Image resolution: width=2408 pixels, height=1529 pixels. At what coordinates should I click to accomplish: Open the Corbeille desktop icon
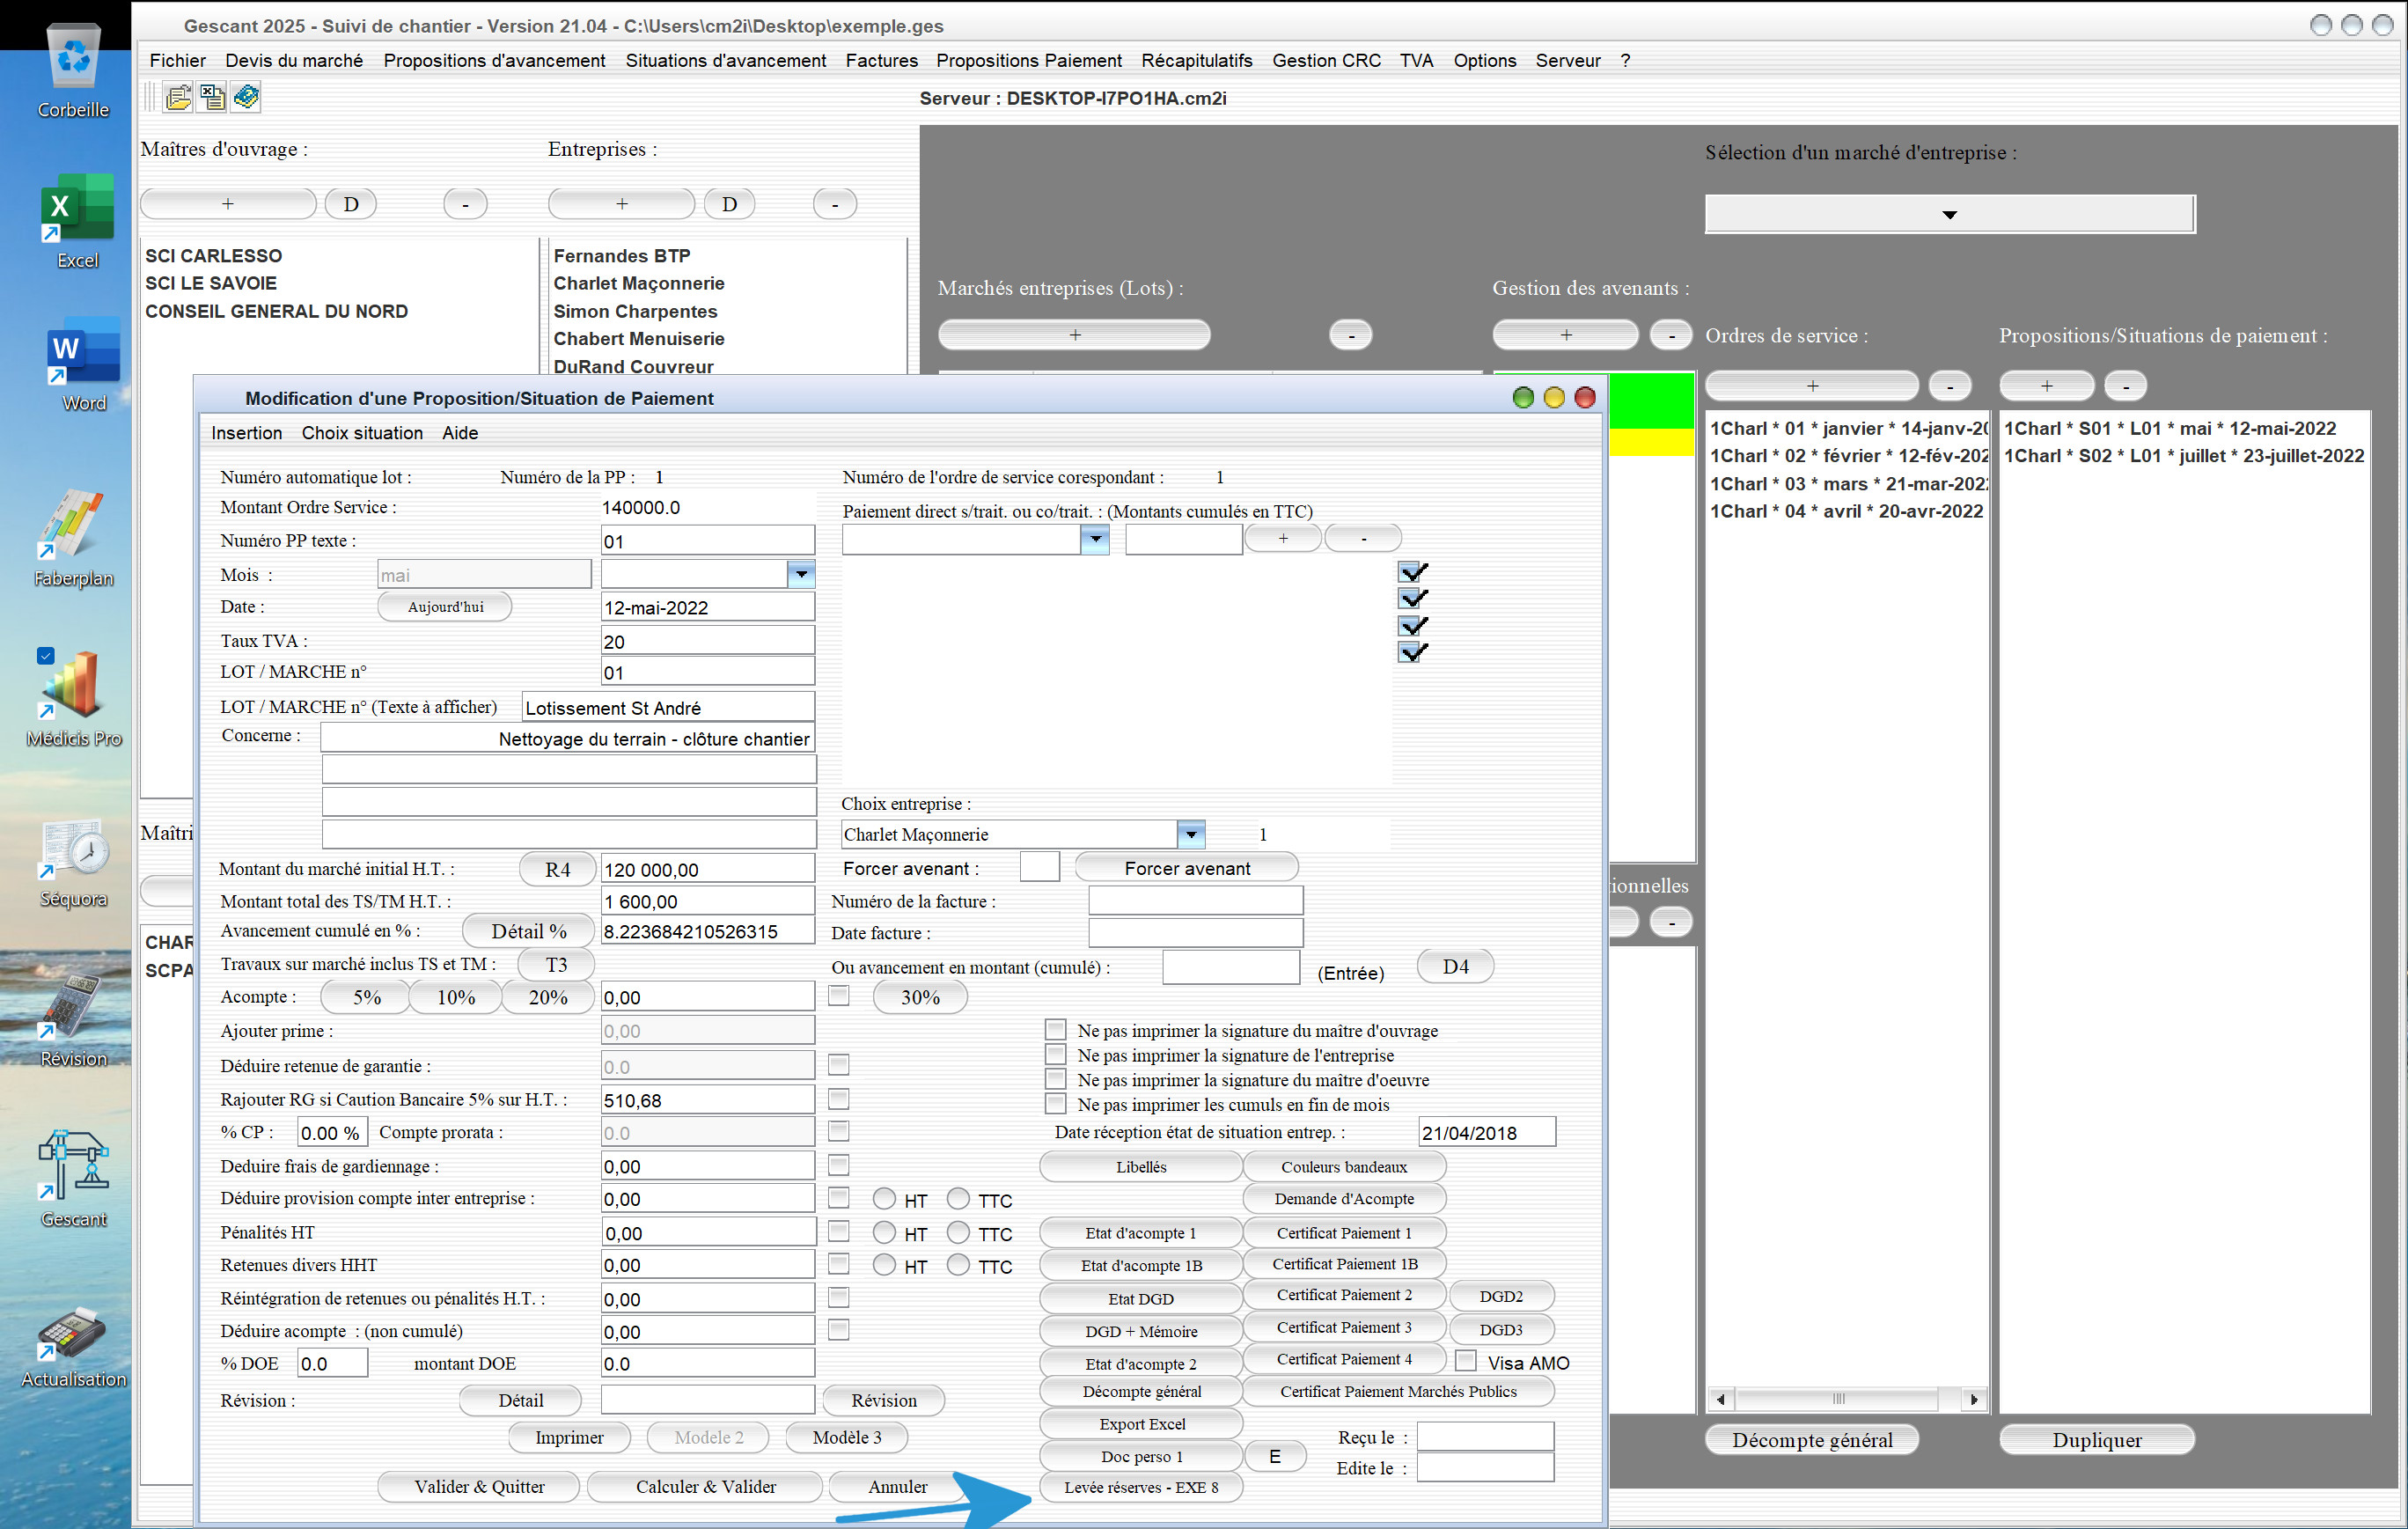74,70
